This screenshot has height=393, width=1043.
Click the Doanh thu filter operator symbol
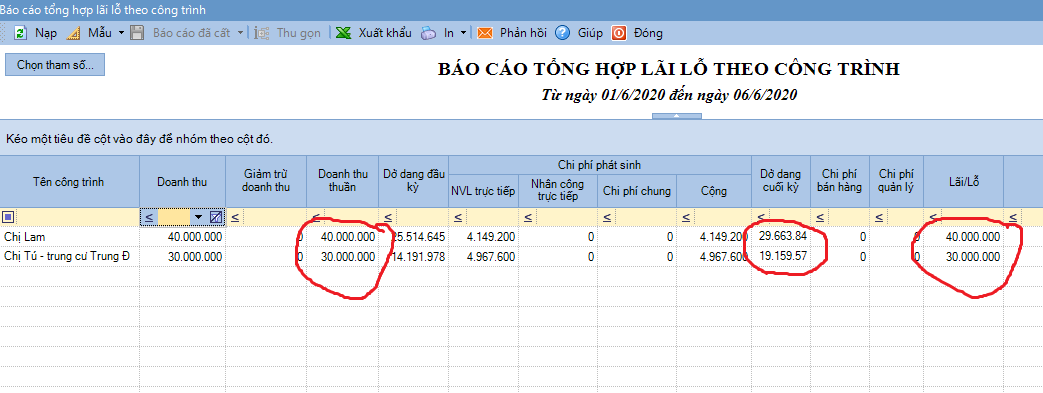coord(148,217)
